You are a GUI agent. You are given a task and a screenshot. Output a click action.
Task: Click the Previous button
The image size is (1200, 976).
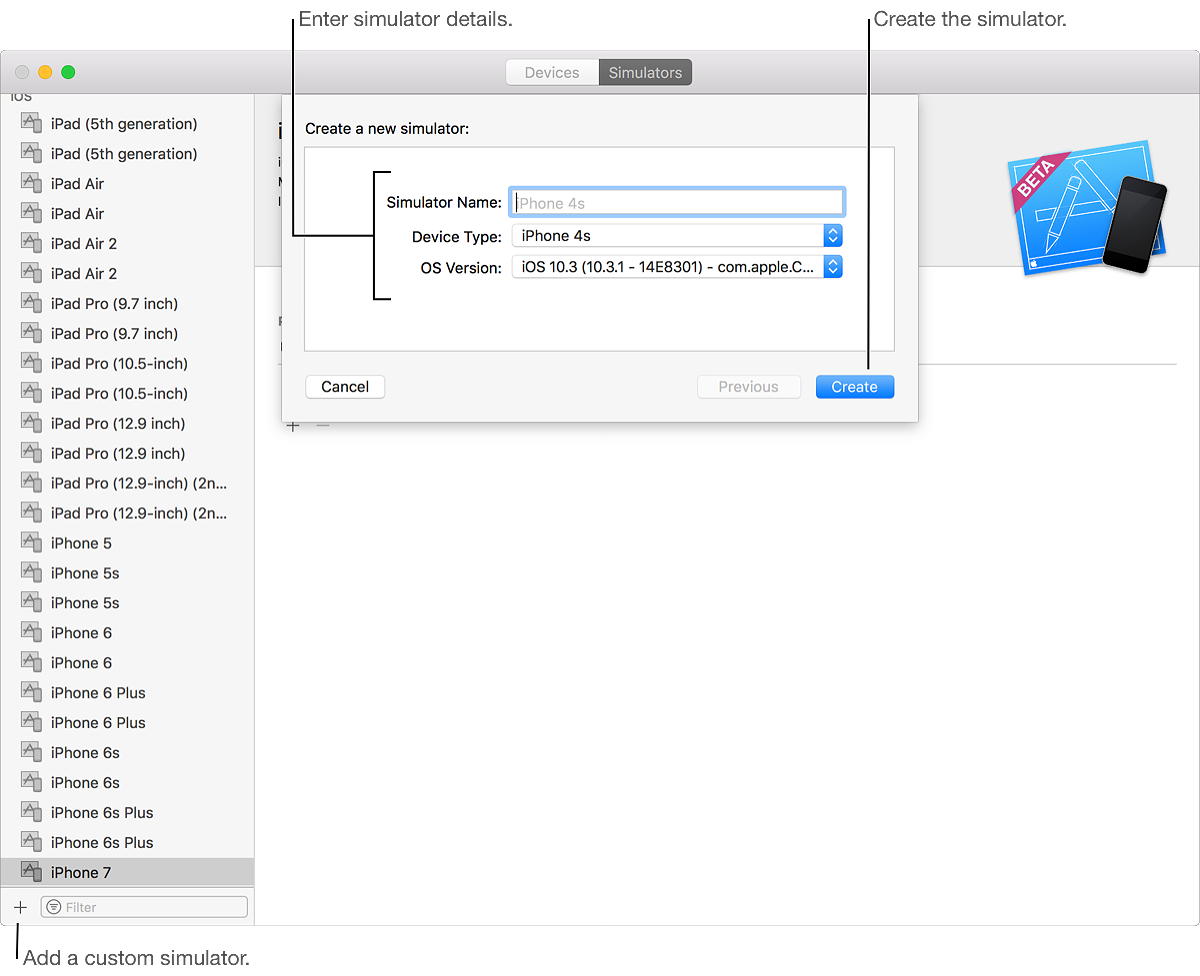point(748,387)
